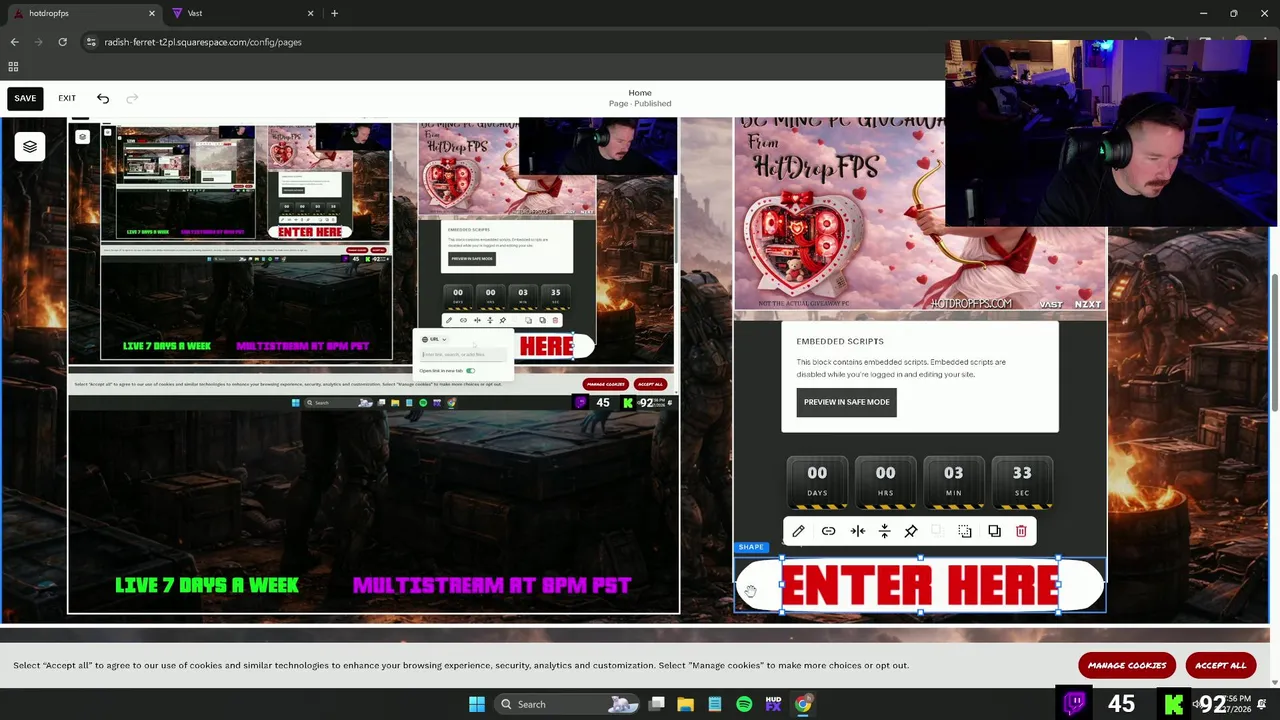Select the embedded screenshot image block on the left
The height and width of the screenshot is (720, 1280).
pyautogui.click(x=373, y=365)
